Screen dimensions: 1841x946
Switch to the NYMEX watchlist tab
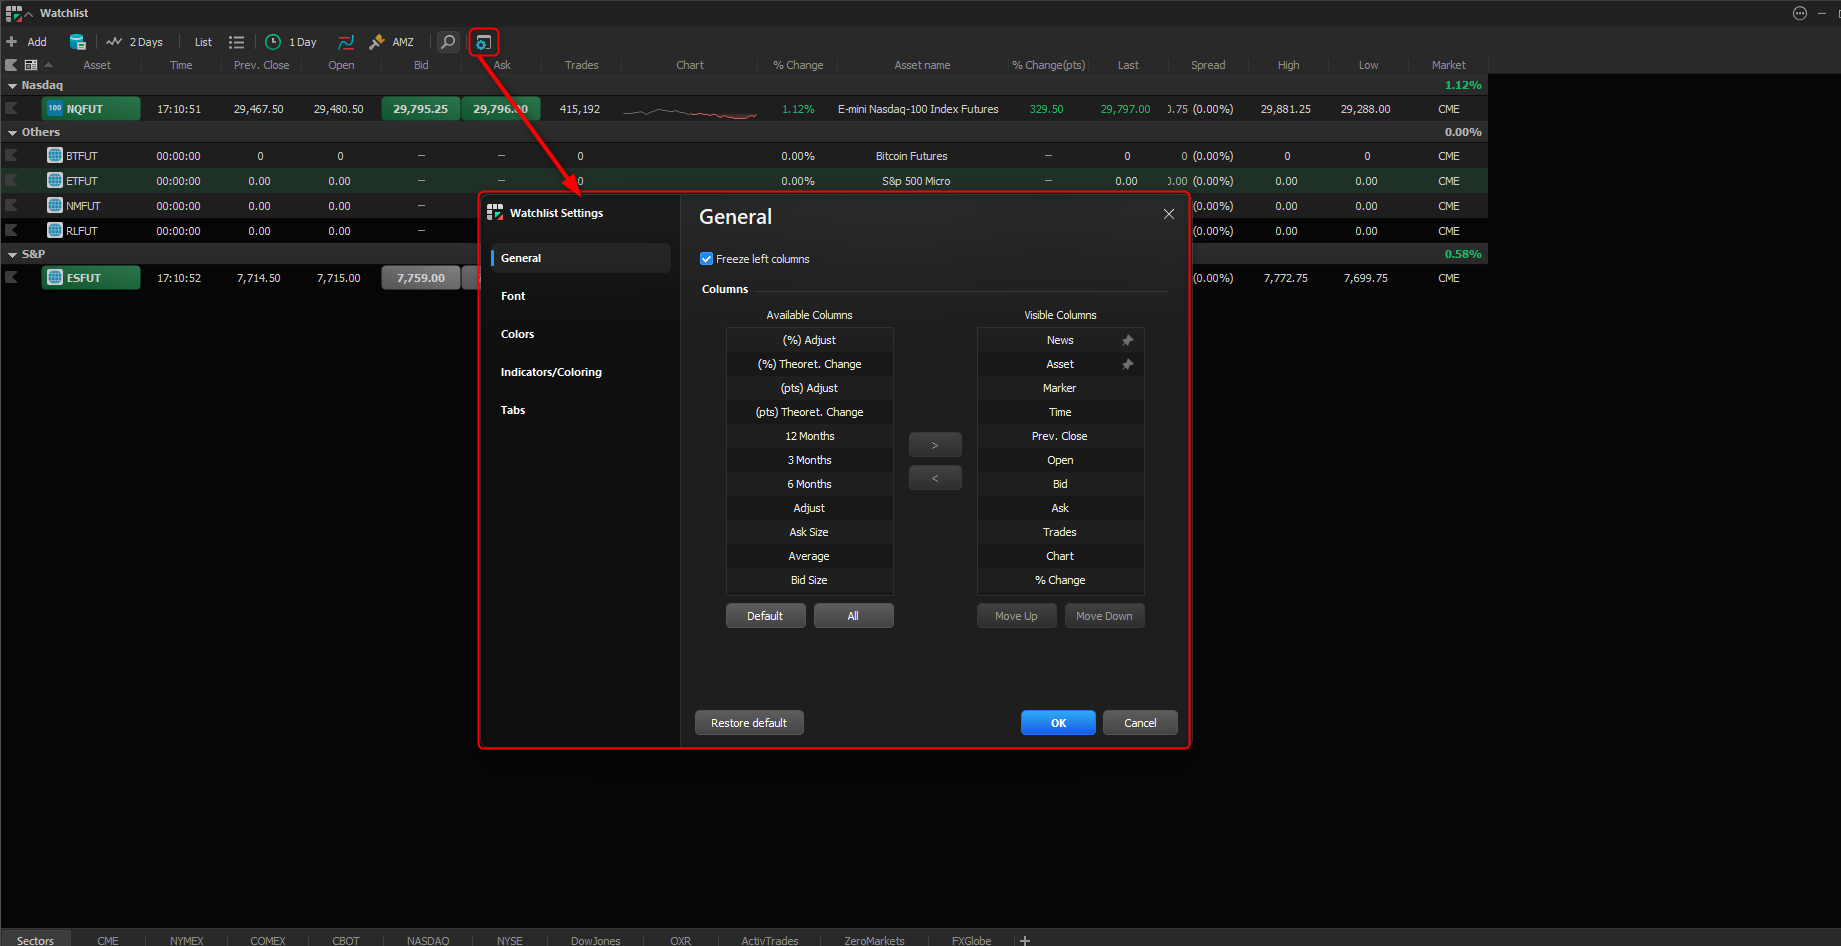(187, 940)
